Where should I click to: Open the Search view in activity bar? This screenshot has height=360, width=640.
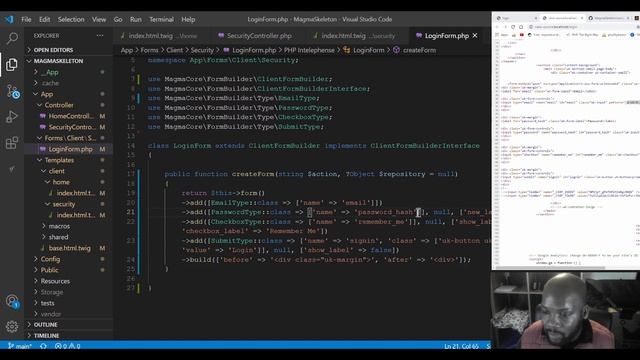(12, 39)
